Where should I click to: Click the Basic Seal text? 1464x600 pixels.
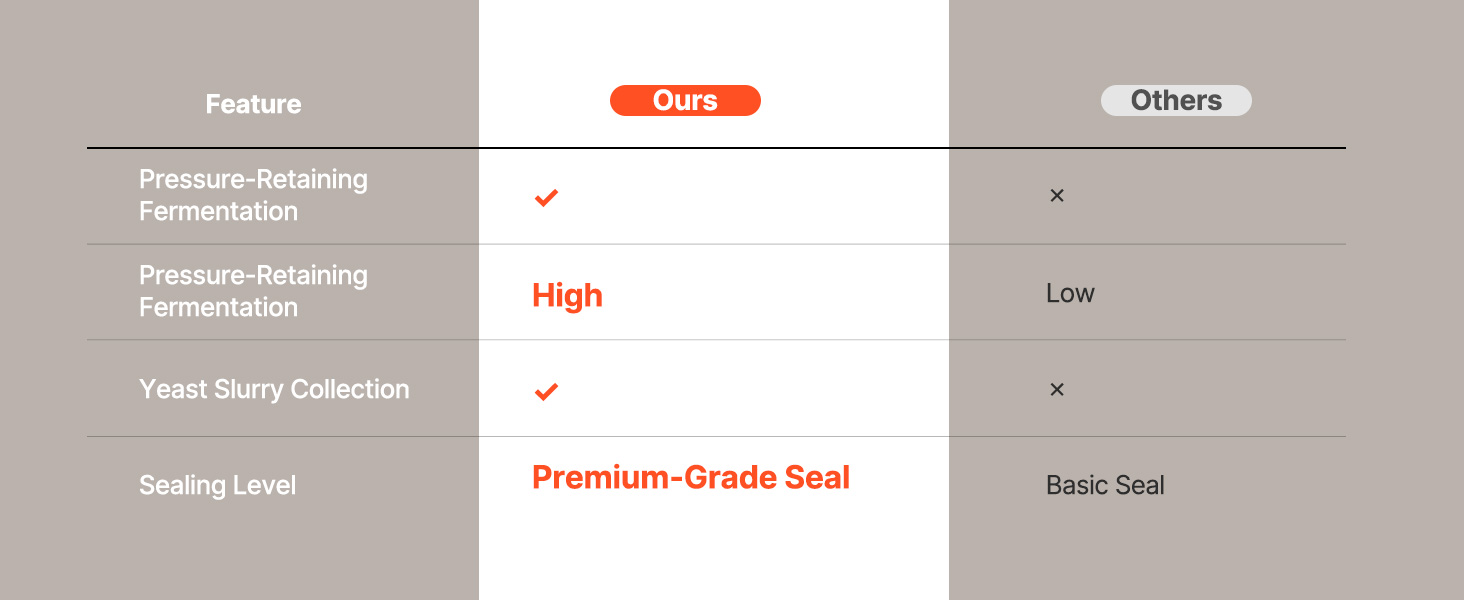coord(1105,485)
